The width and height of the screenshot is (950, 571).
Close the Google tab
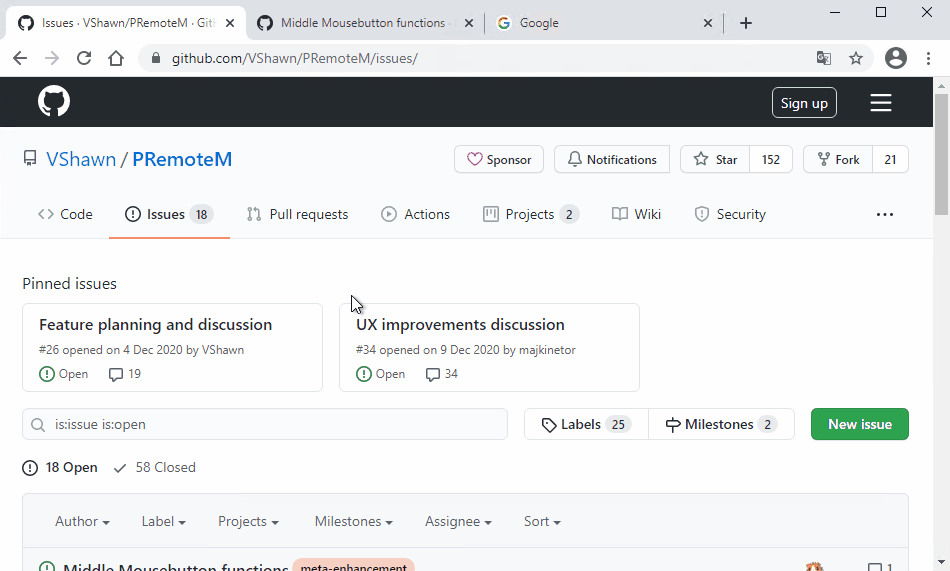coord(708,23)
